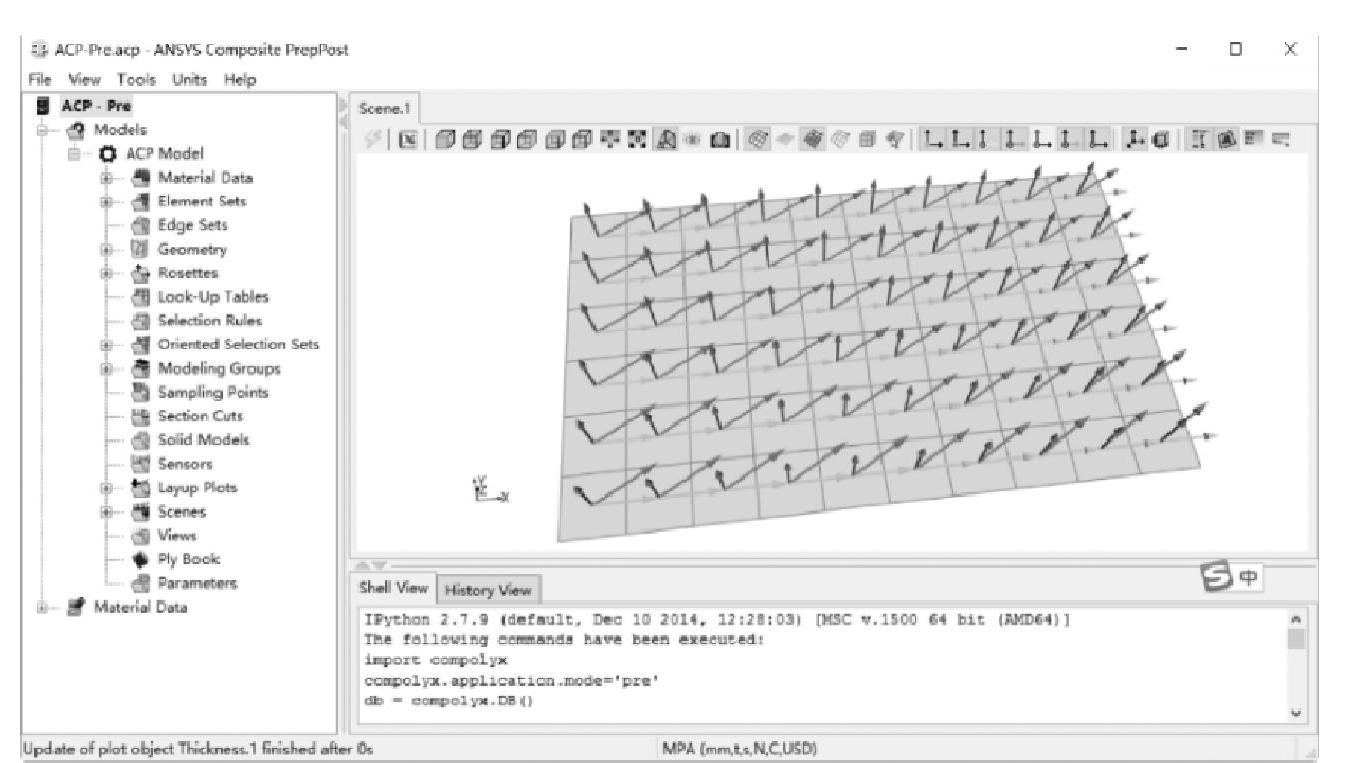Switch to the History View tab

pos(487,590)
